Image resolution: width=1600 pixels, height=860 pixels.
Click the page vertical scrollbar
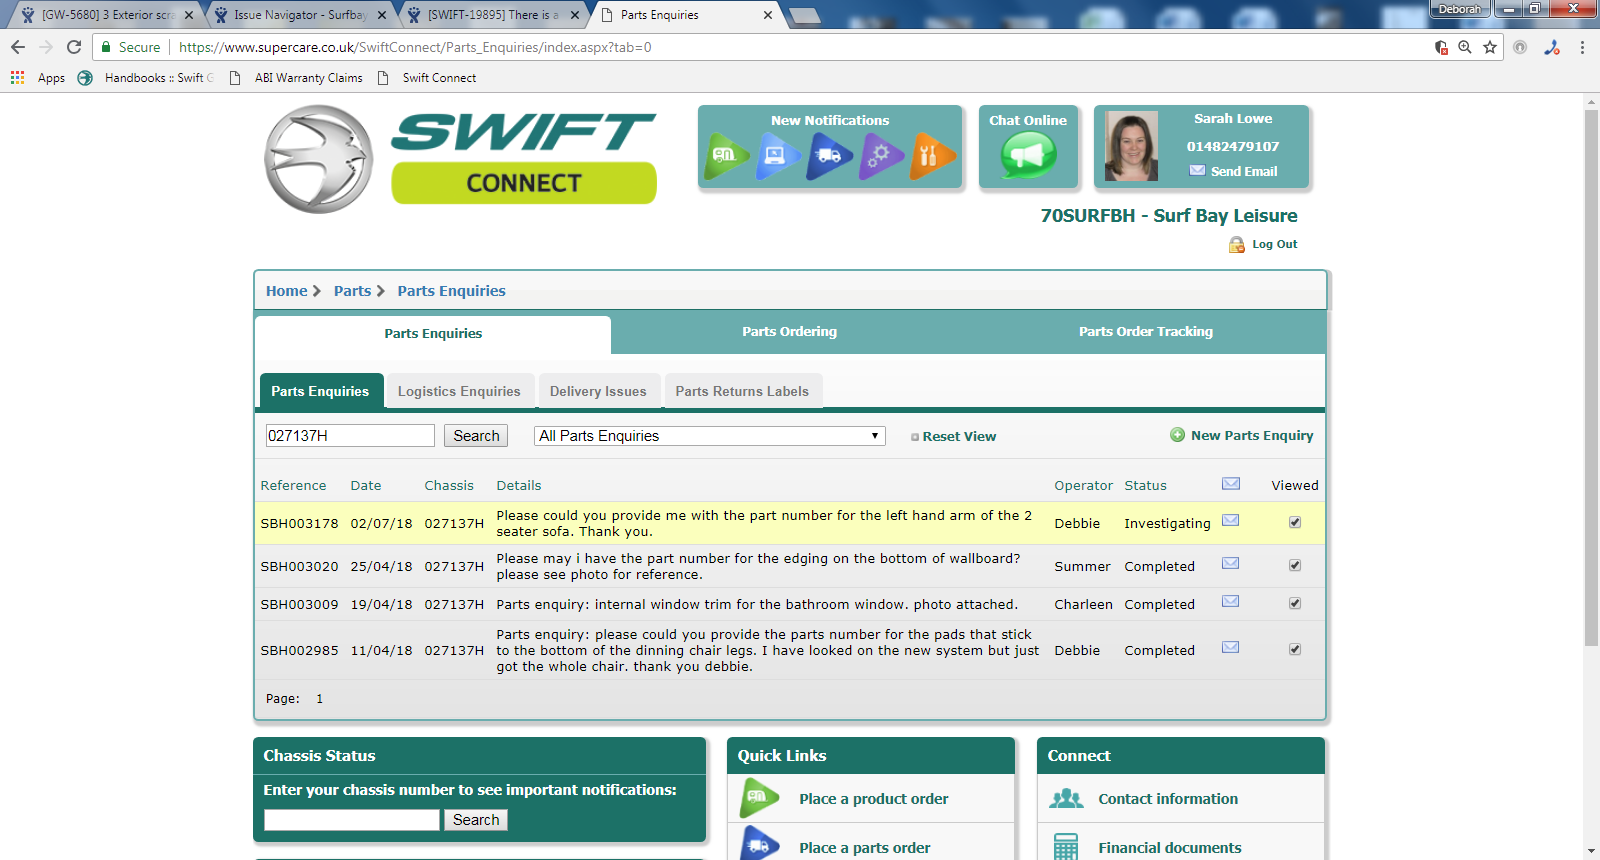click(1591, 378)
